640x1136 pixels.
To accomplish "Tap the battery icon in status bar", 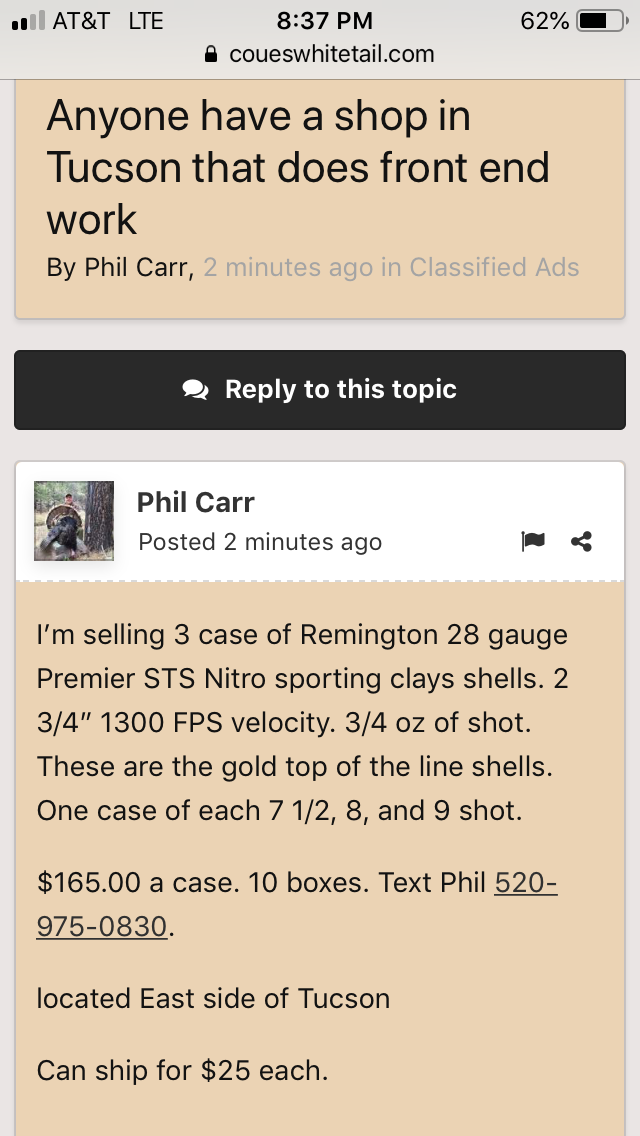I will point(602,21).
